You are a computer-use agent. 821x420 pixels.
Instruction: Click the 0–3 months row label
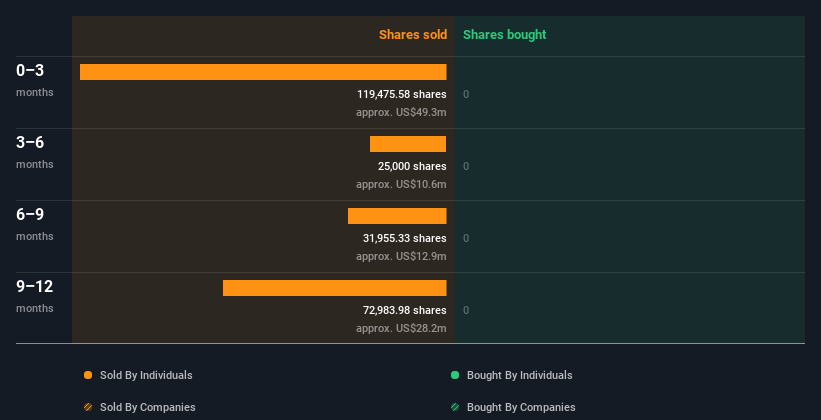[x=35, y=80]
